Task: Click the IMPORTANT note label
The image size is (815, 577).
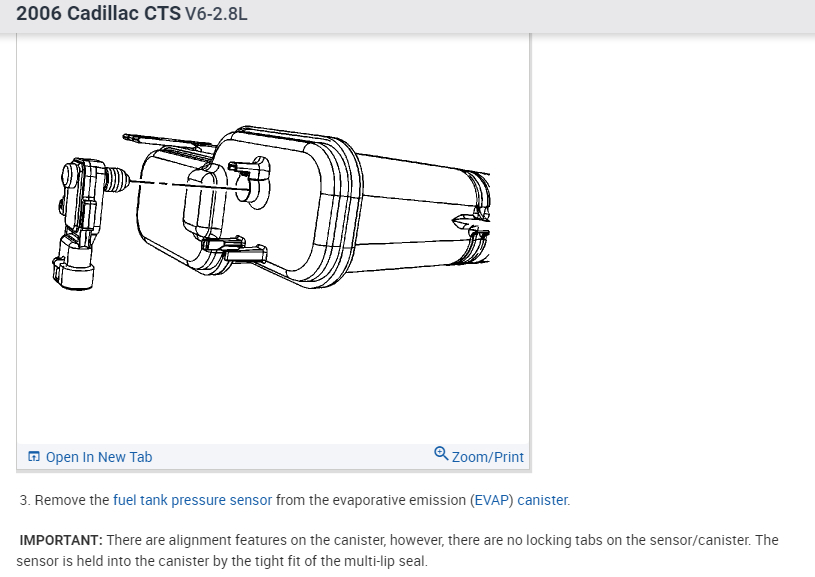Action: 61,540
